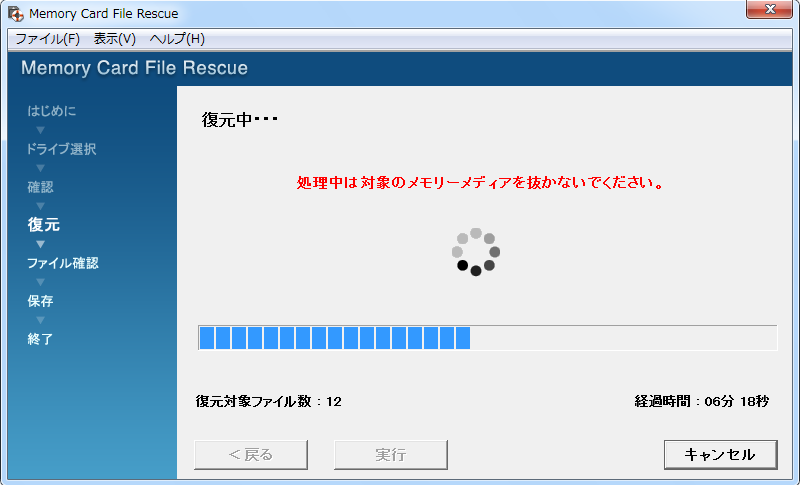The image size is (800, 485).
Task: Click the spinning loading indicator
Action: (476, 252)
